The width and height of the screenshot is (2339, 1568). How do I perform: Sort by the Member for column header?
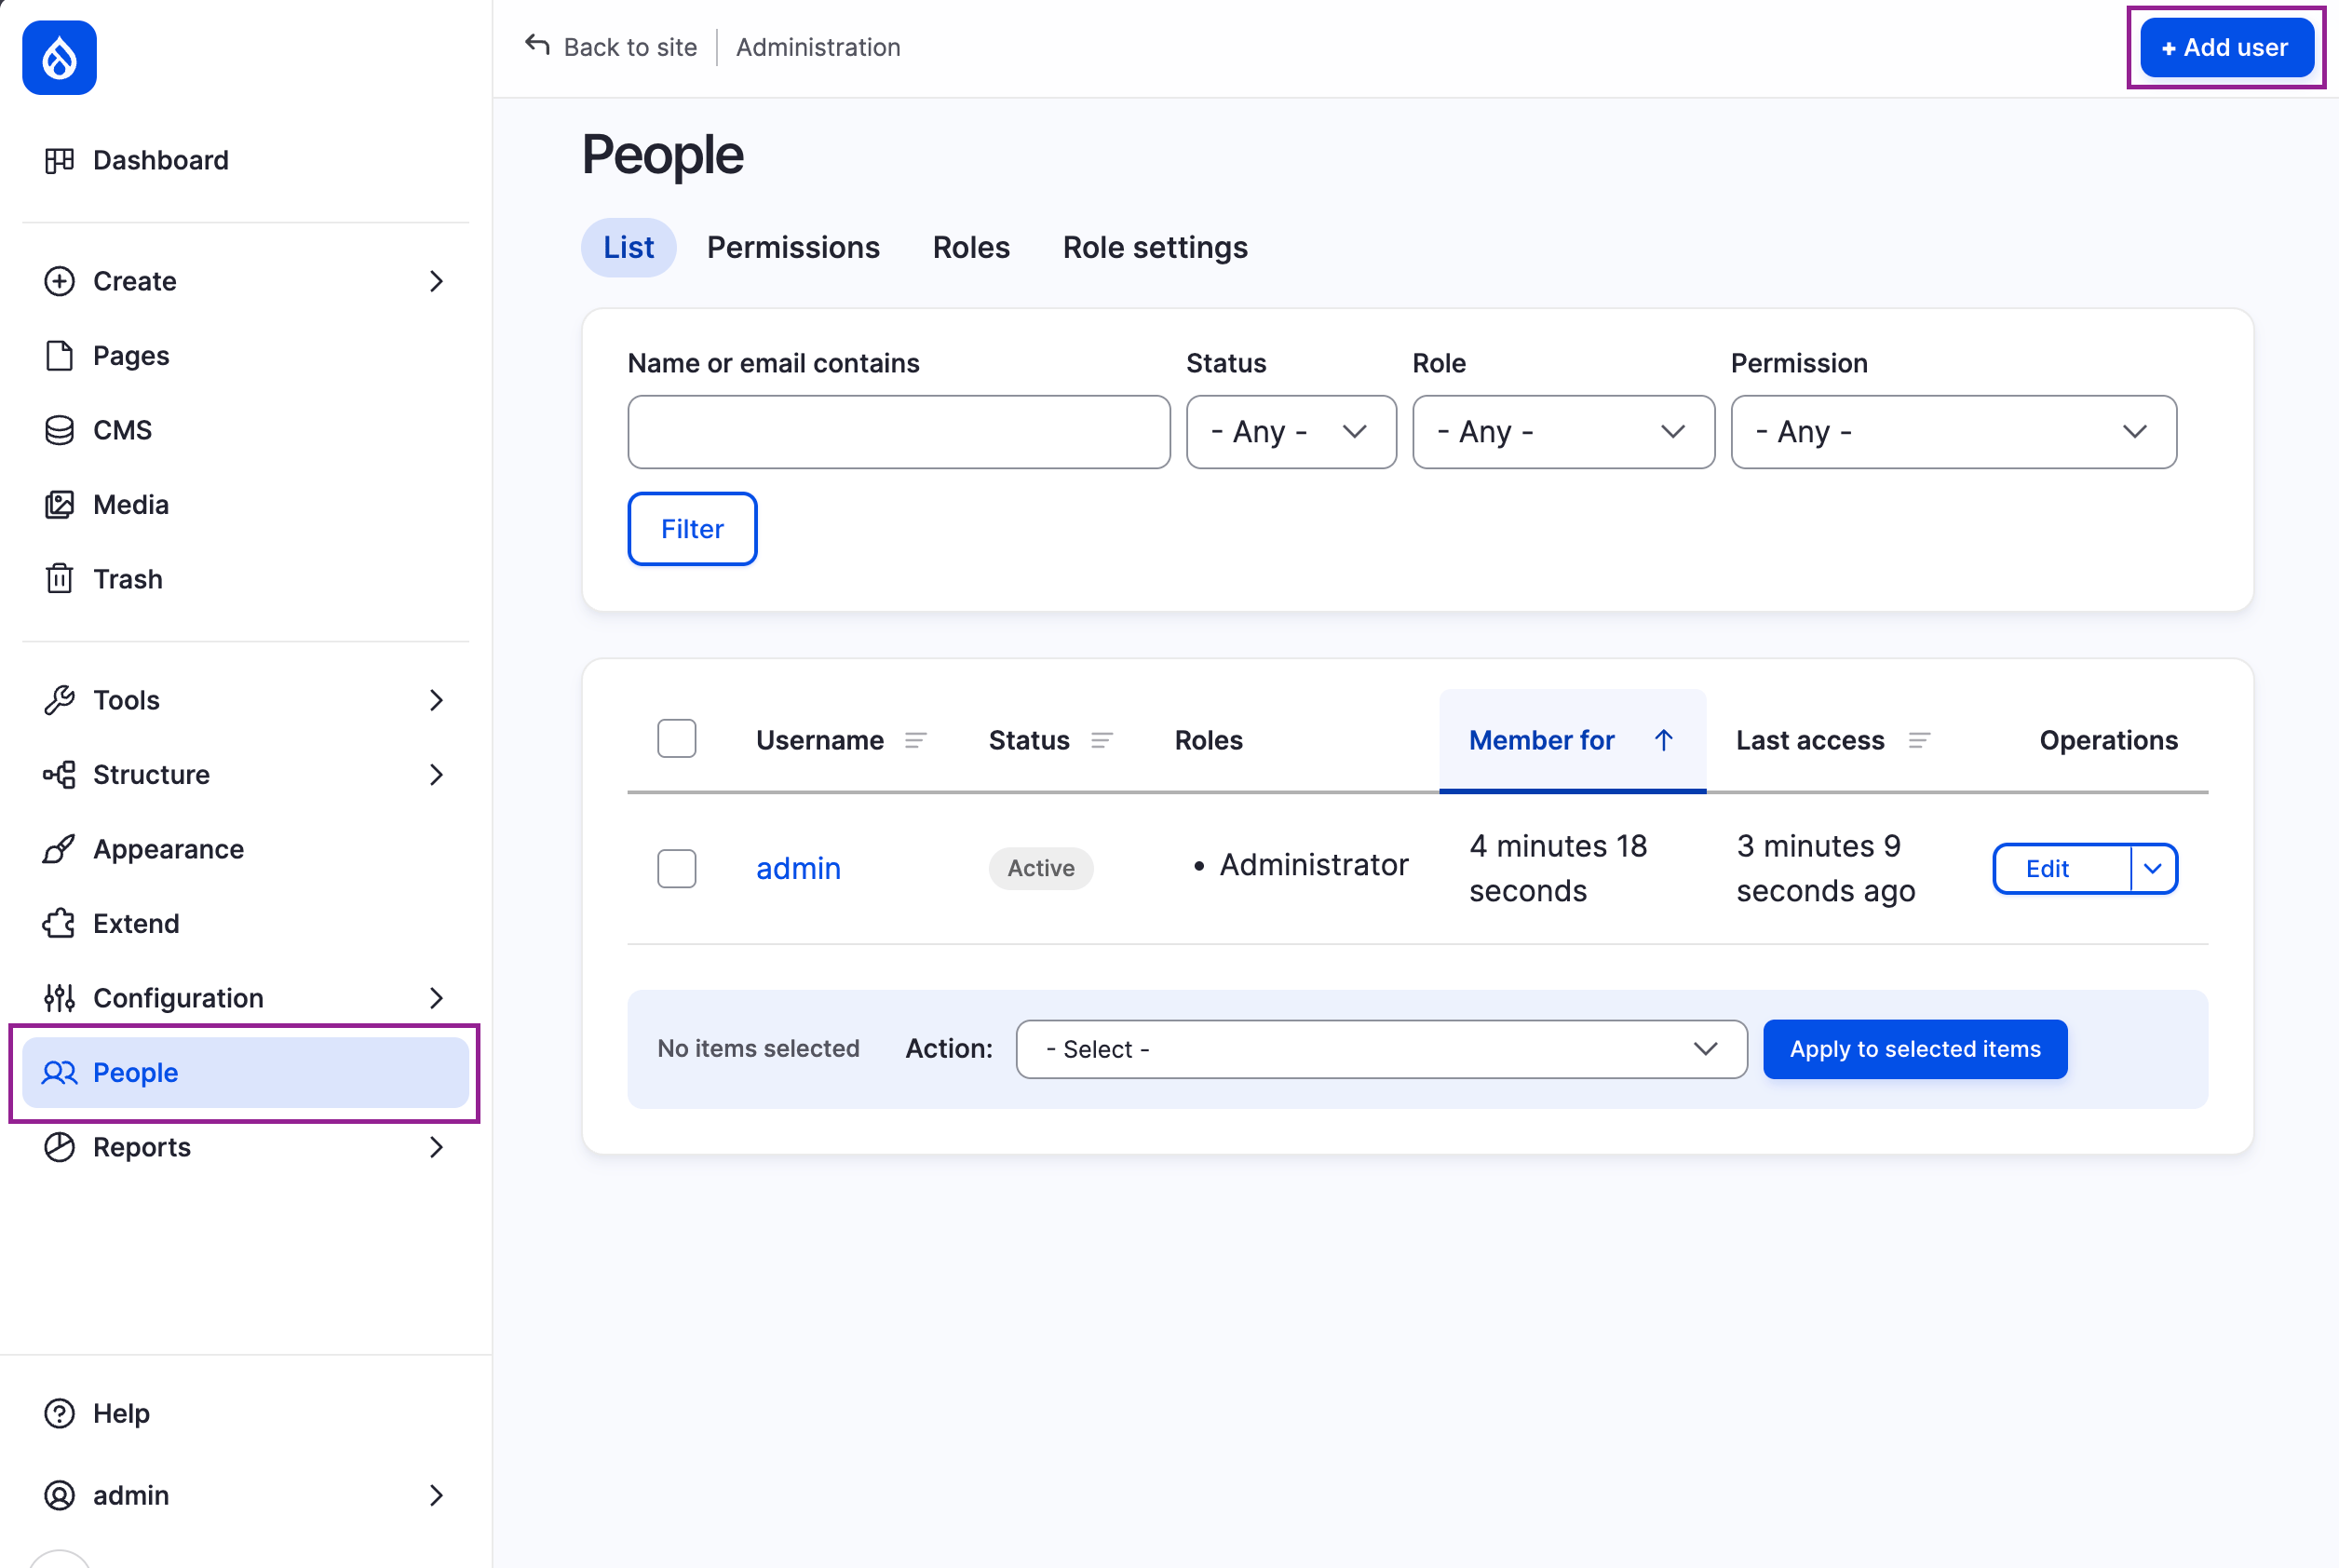point(1572,740)
